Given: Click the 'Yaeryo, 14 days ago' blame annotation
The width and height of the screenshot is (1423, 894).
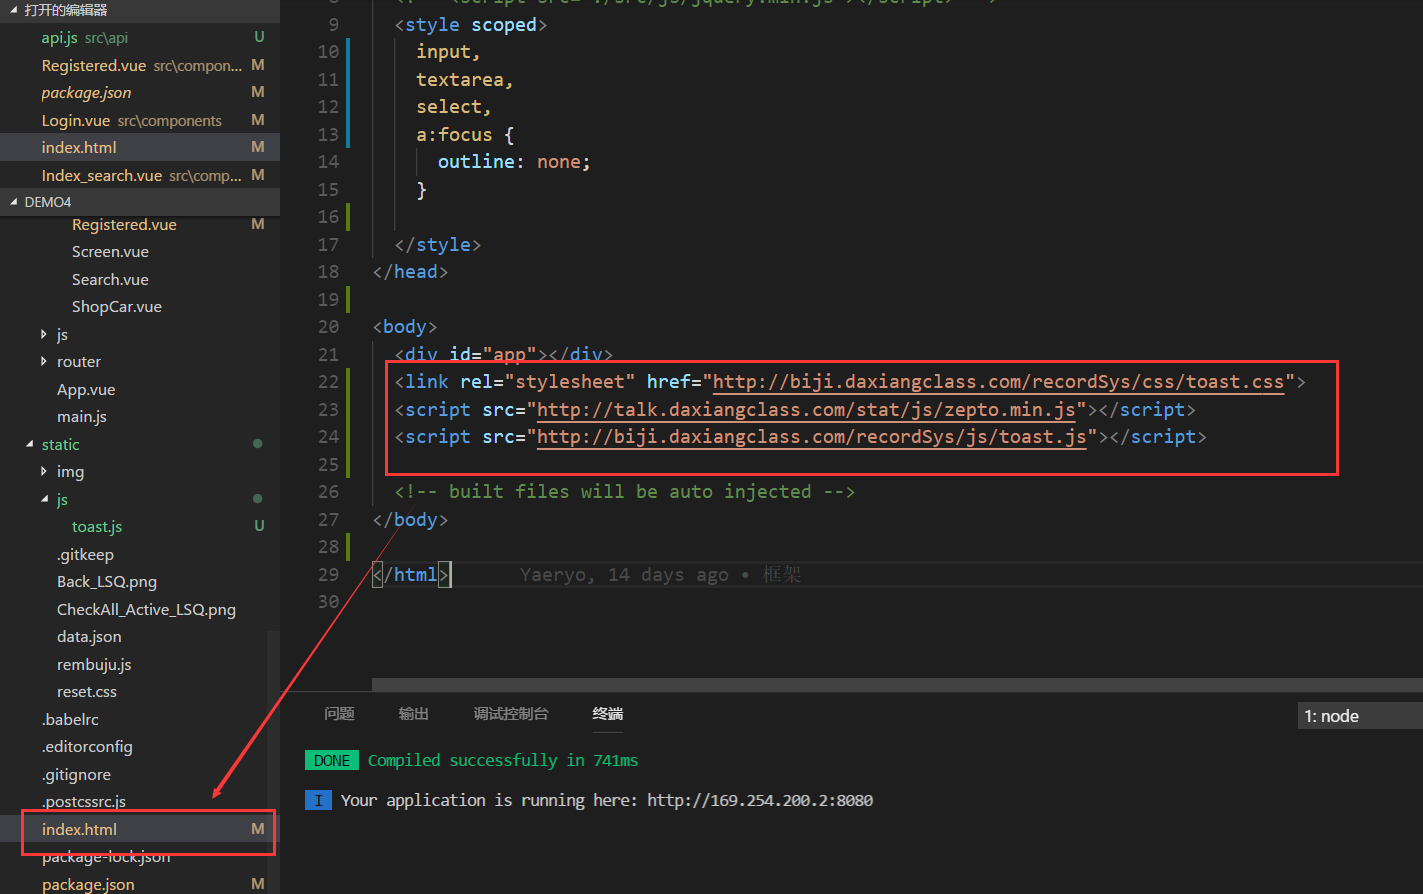Looking at the screenshot, I should [624, 575].
